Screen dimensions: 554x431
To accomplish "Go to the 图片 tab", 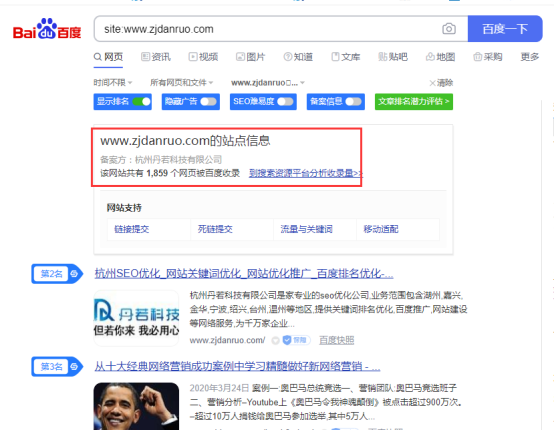I will [x=251, y=57].
